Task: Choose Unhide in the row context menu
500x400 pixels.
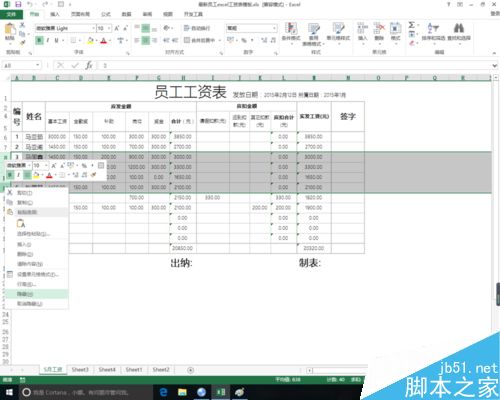Action: coord(37,304)
